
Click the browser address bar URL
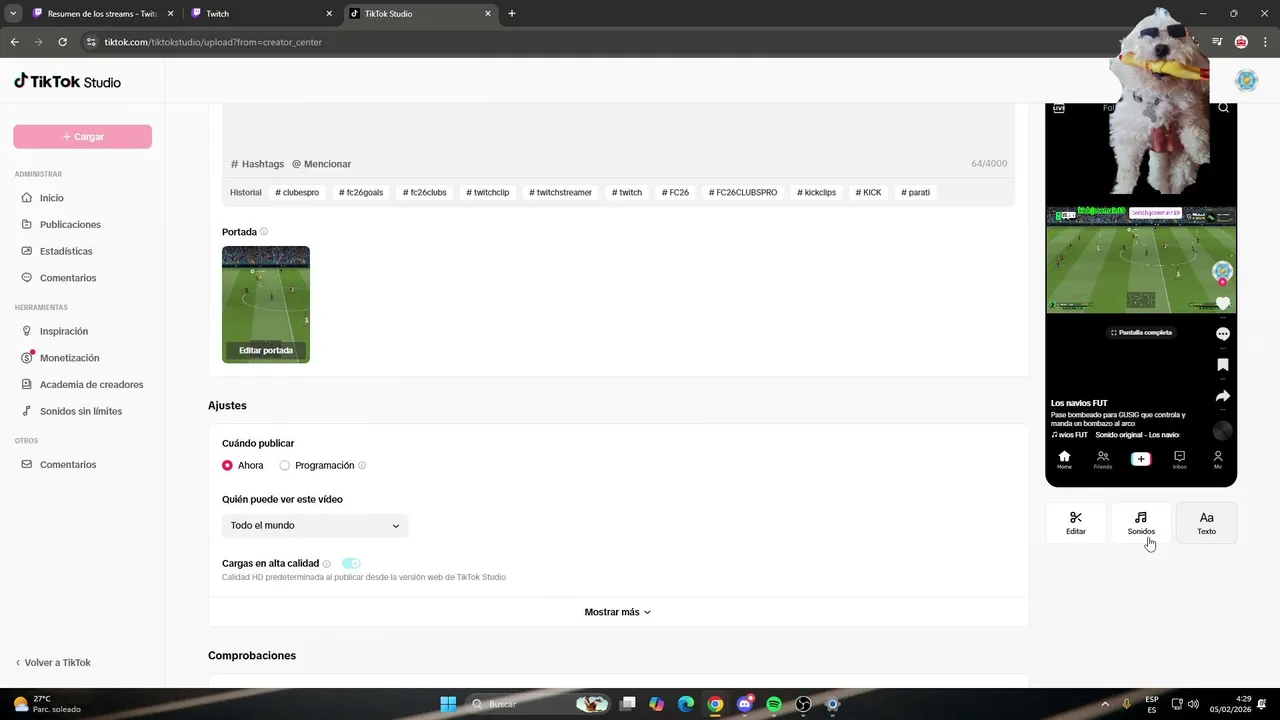(213, 42)
